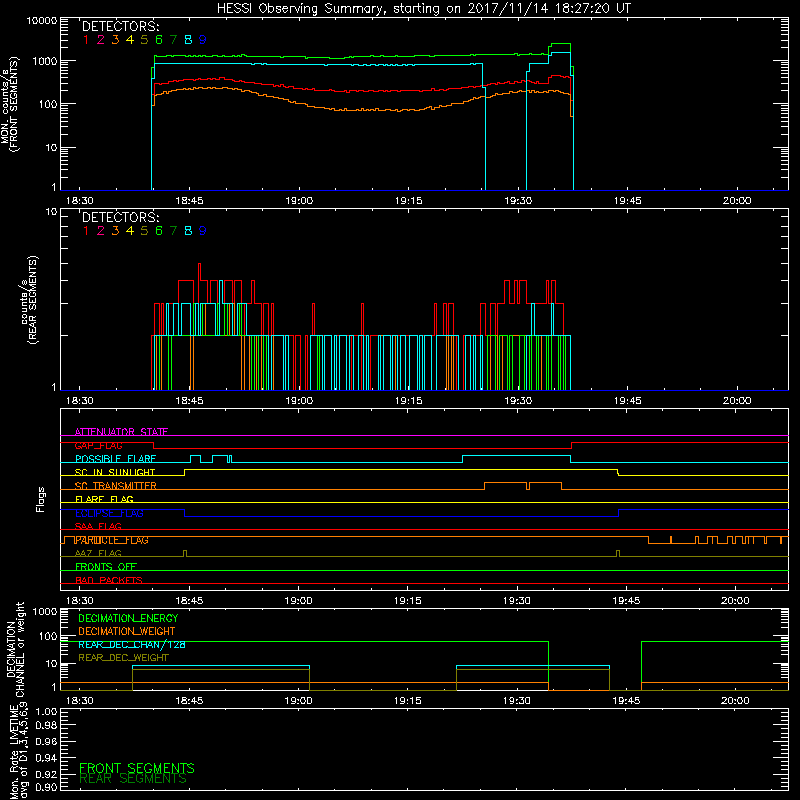
Task: Select cyan detector 8 in rear segments legend
Action: coord(188,231)
